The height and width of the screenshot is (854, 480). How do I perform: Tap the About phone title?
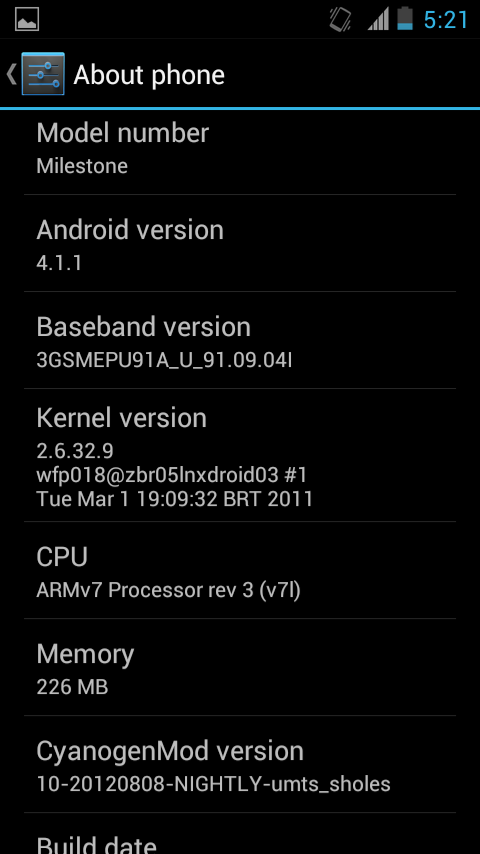(x=149, y=75)
